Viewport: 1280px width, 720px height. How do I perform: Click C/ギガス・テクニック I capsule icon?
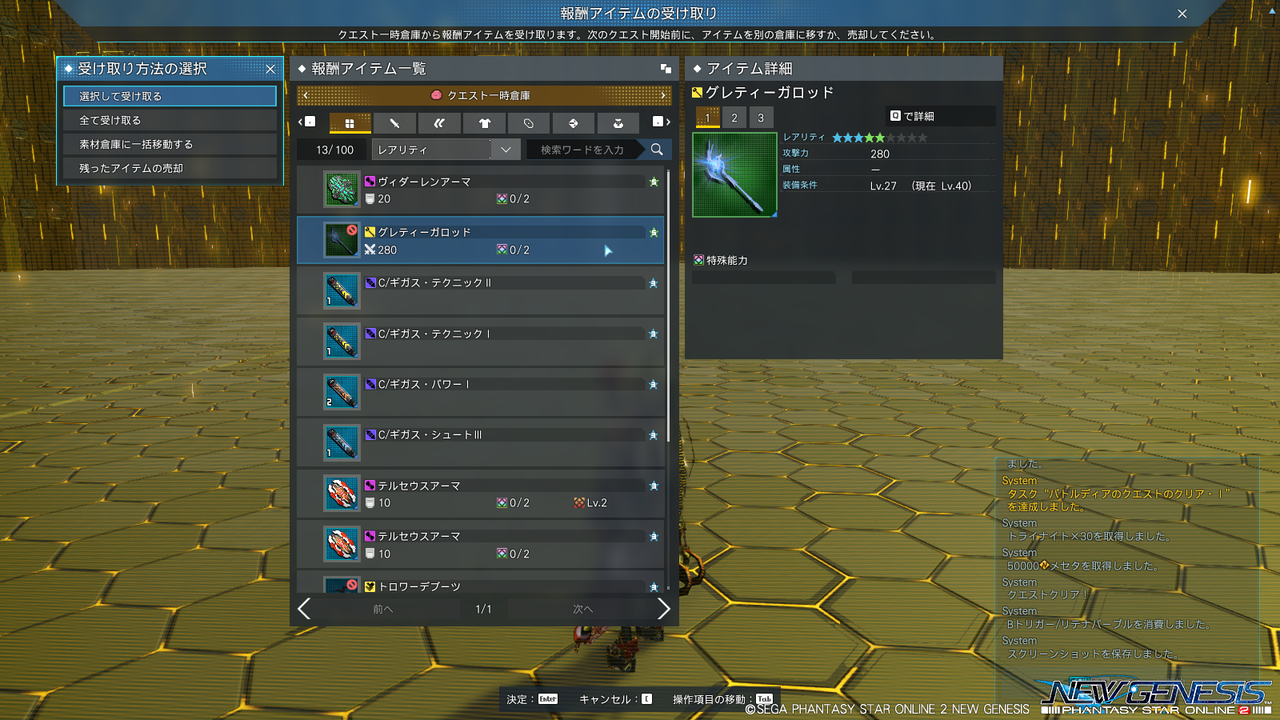click(342, 342)
